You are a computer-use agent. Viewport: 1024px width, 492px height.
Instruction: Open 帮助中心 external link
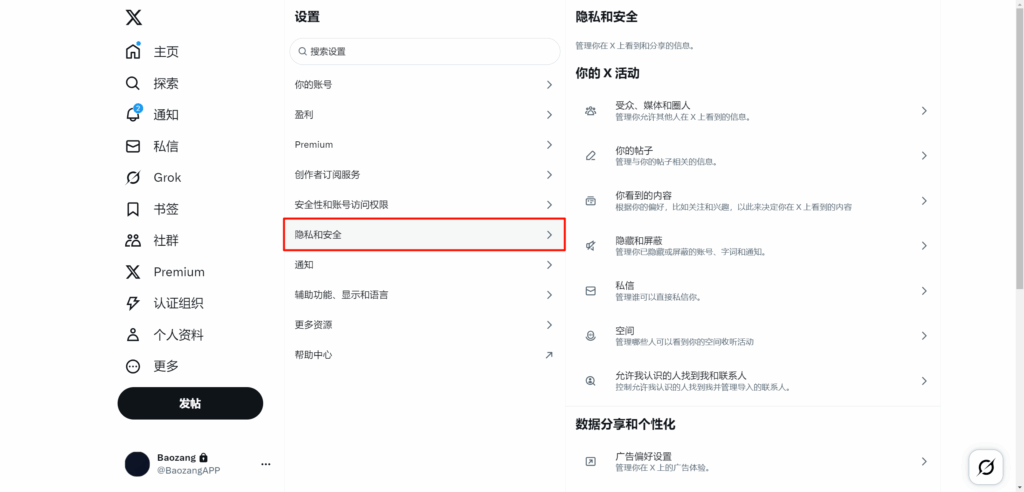425,355
